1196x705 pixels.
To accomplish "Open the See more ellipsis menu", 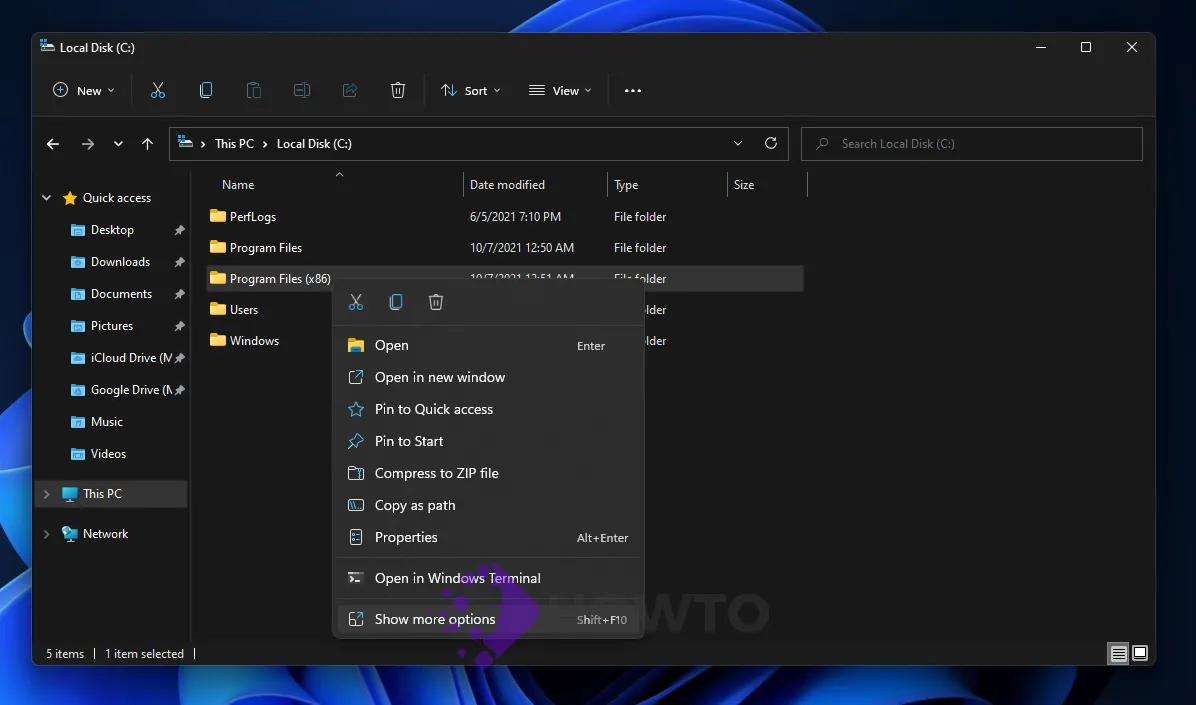I will tap(633, 90).
